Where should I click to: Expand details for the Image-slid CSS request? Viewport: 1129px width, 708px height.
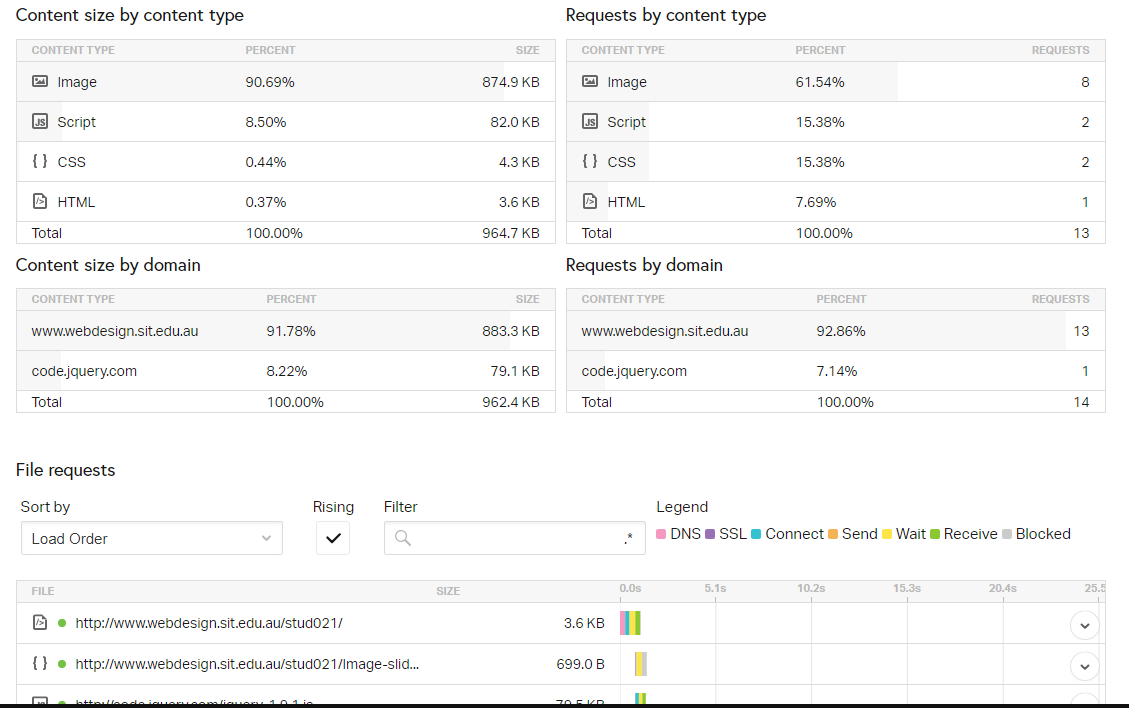1084,665
